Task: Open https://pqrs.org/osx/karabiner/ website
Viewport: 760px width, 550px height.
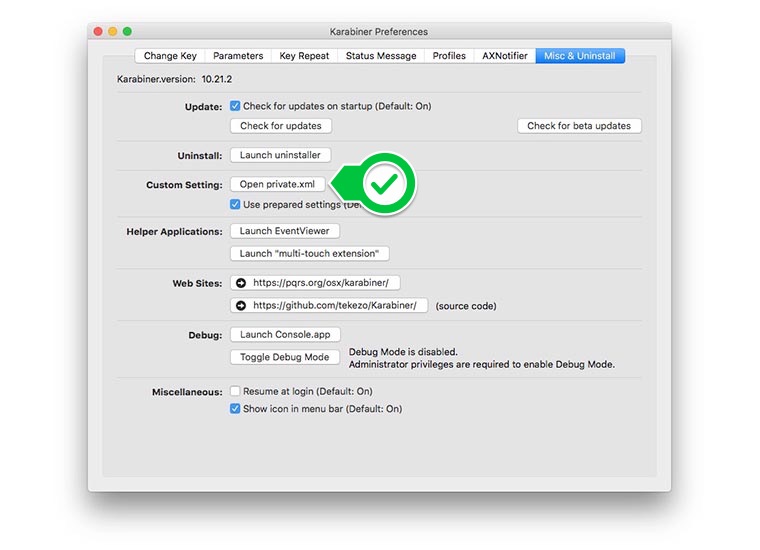Action: (315, 283)
